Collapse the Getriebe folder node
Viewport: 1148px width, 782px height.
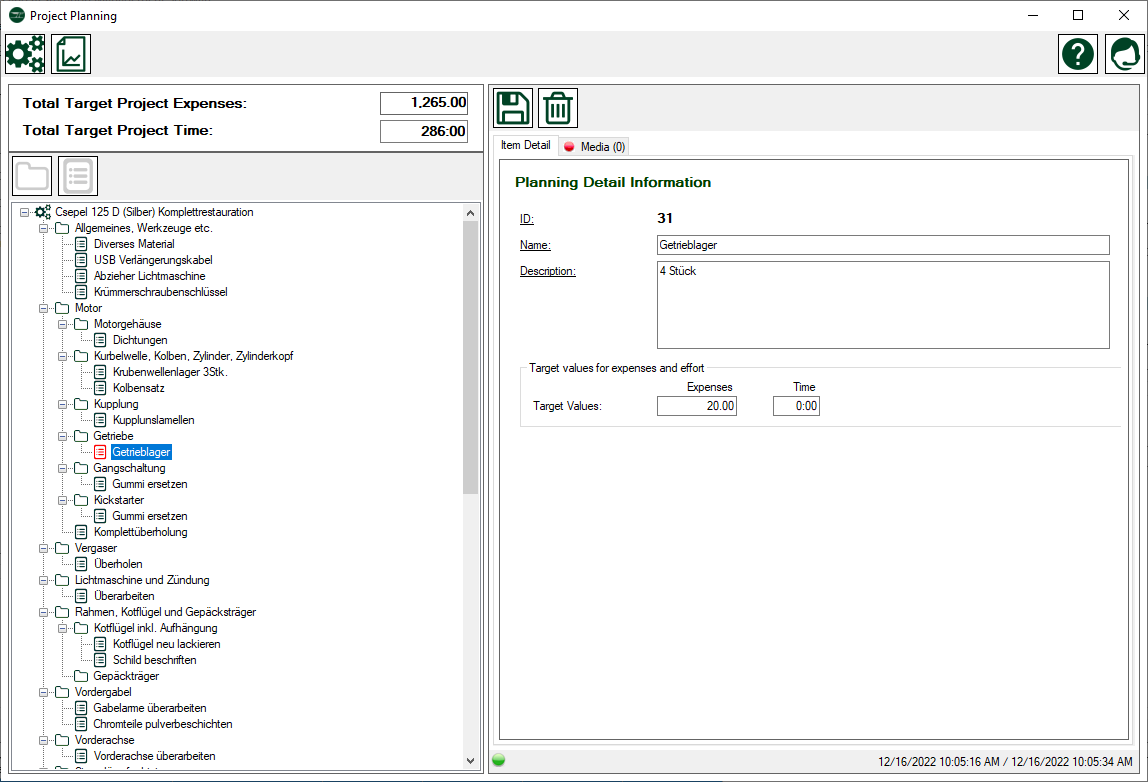[x=62, y=436]
